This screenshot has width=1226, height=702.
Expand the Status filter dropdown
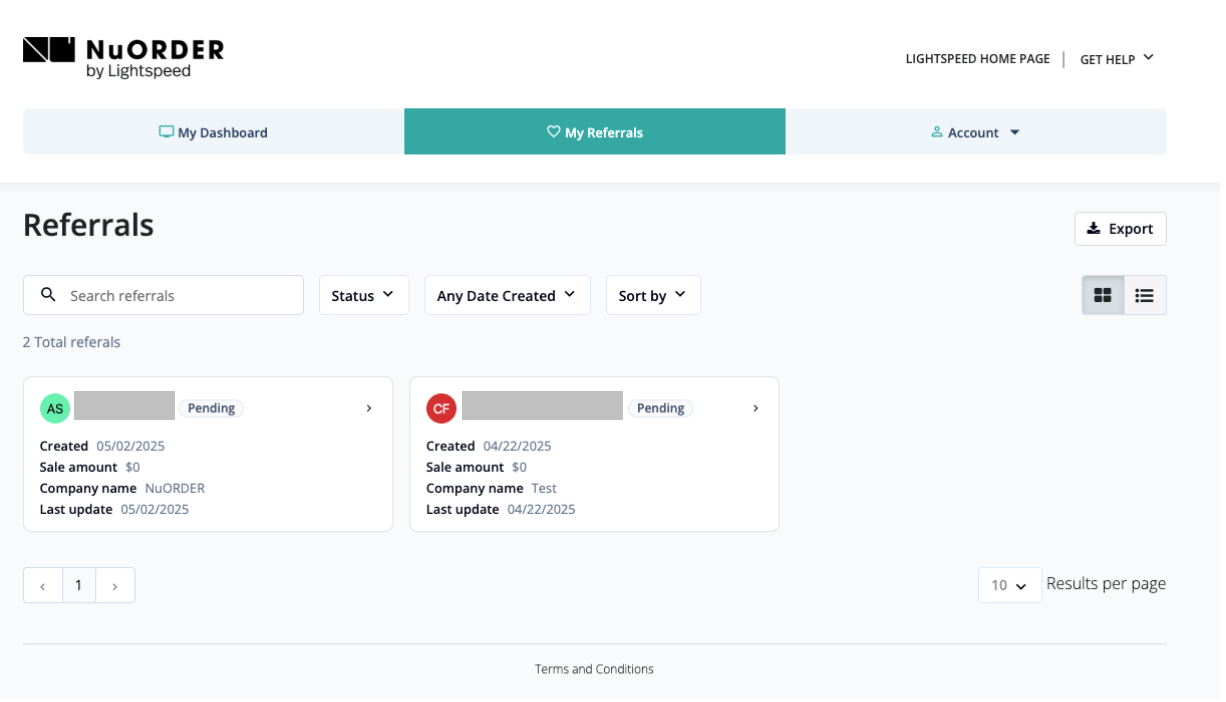363,295
